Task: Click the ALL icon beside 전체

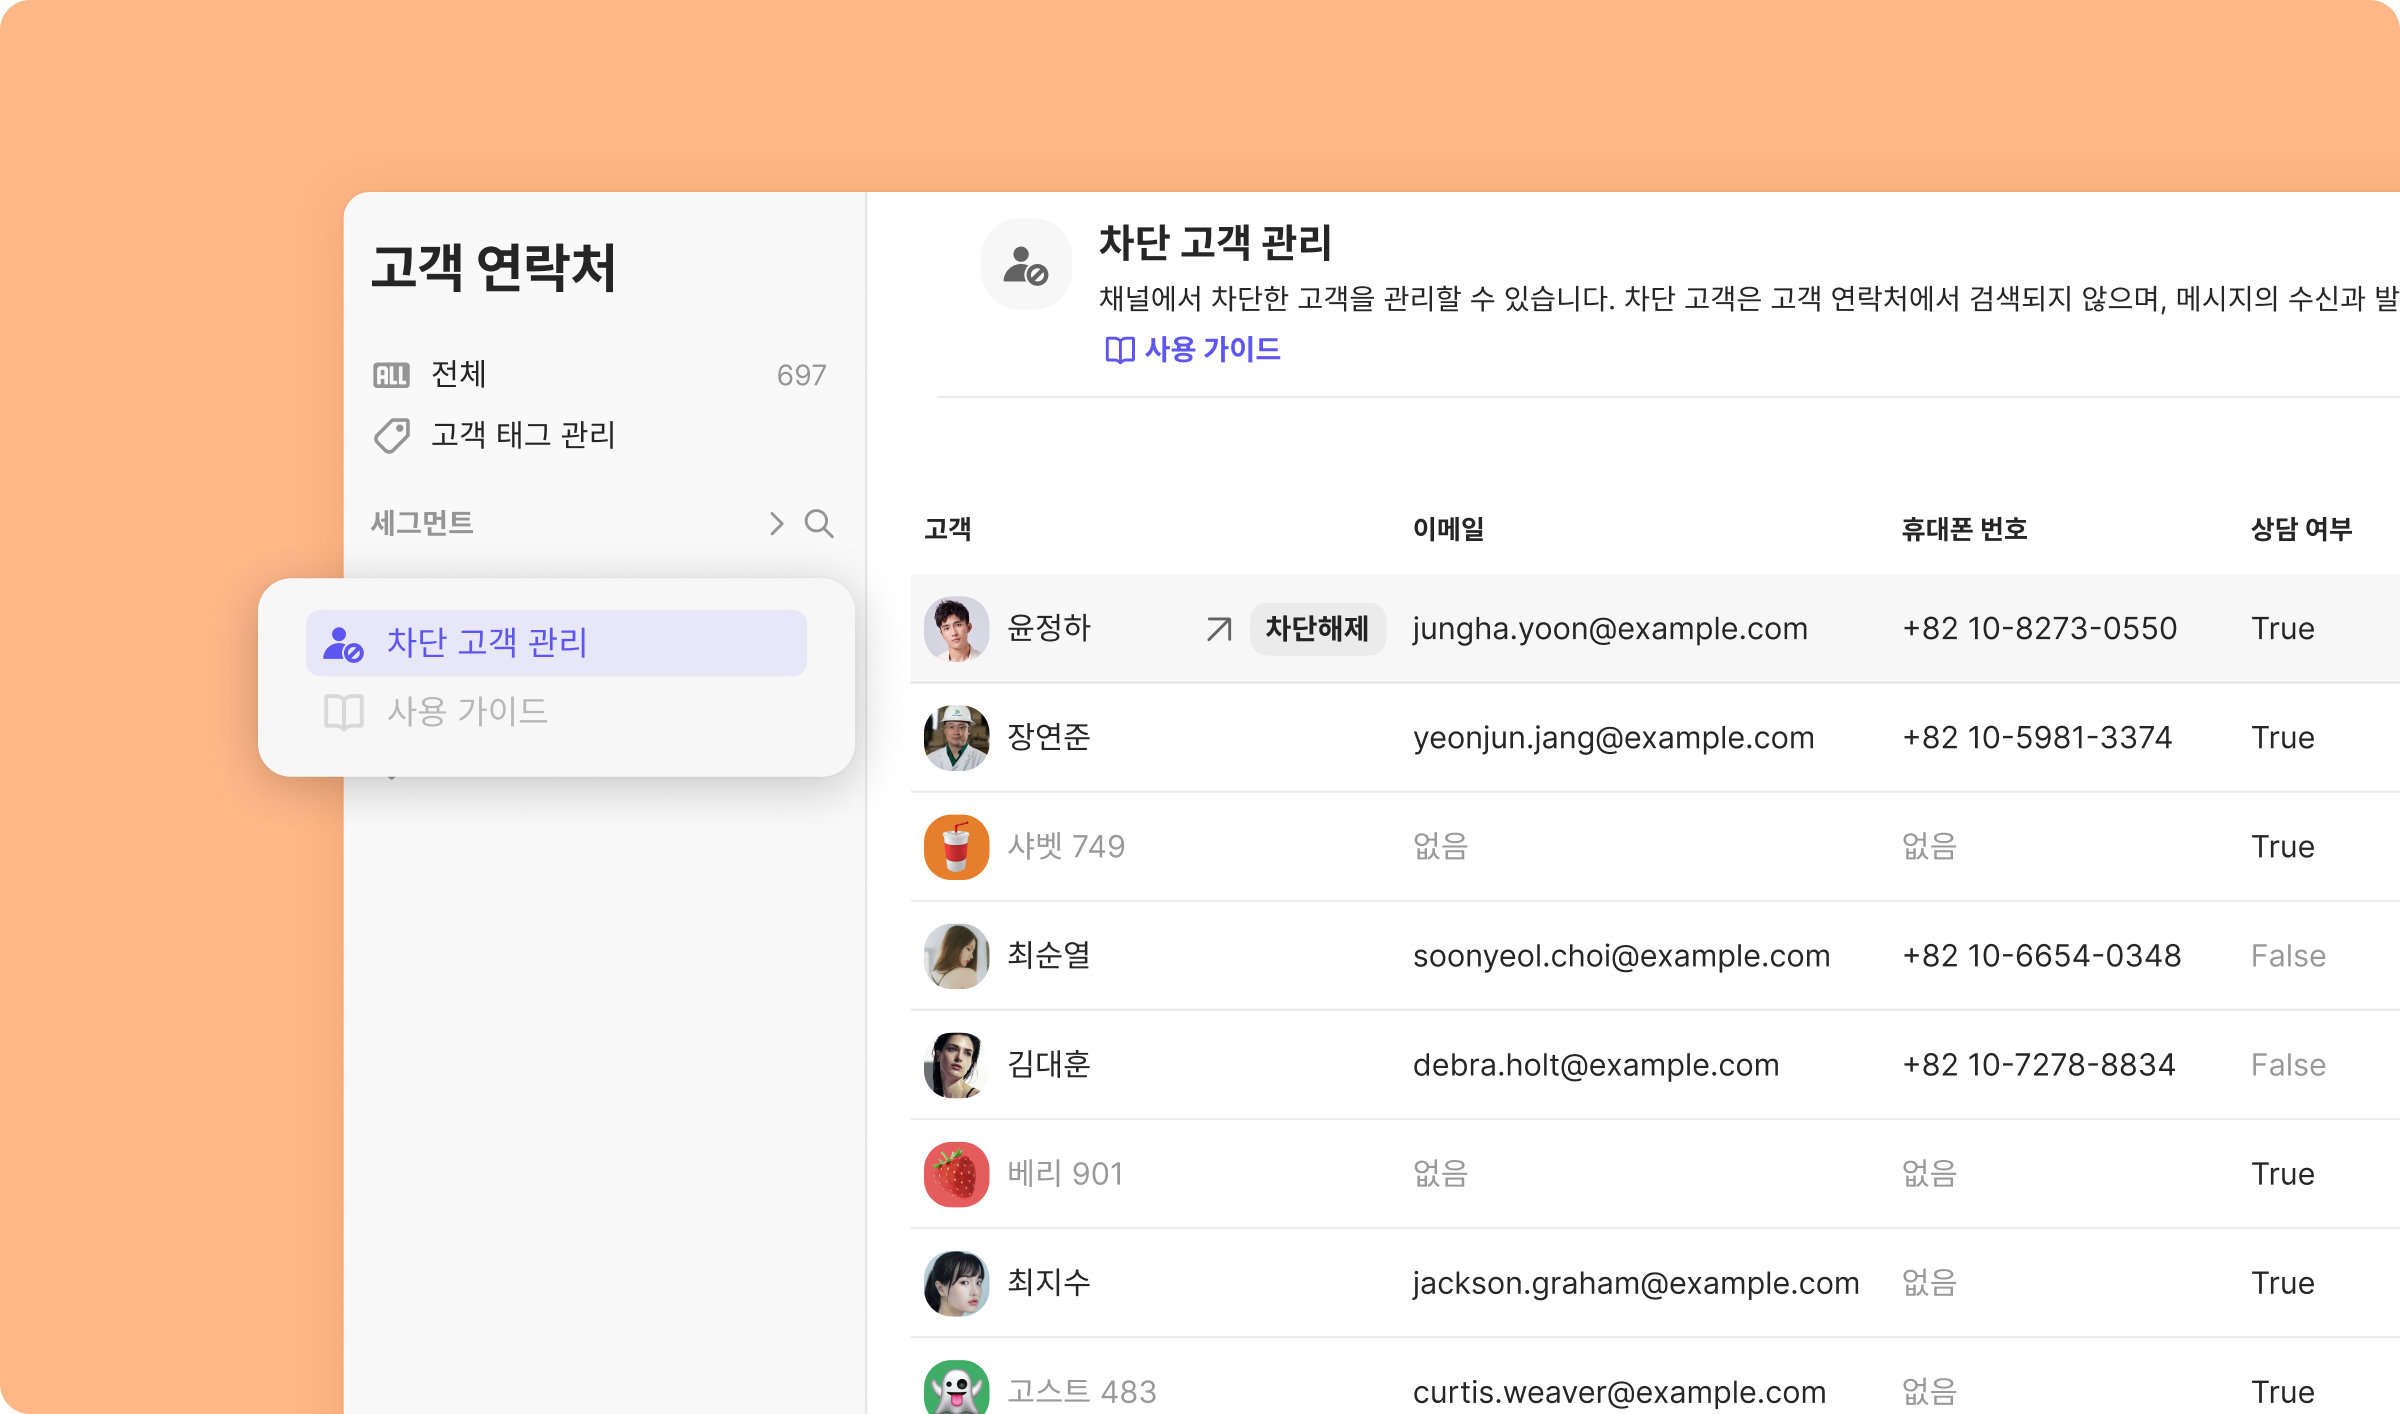Action: (x=391, y=375)
